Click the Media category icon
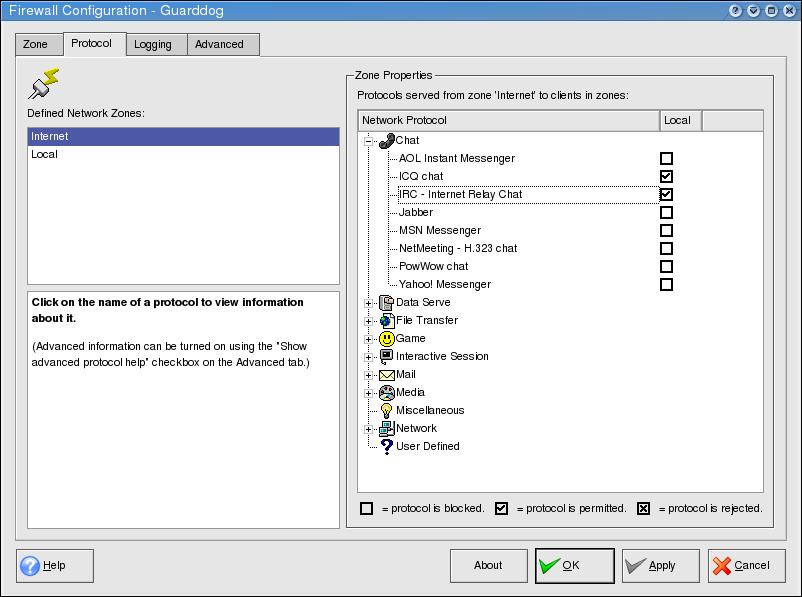This screenshot has height=597, width=802. click(386, 393)
